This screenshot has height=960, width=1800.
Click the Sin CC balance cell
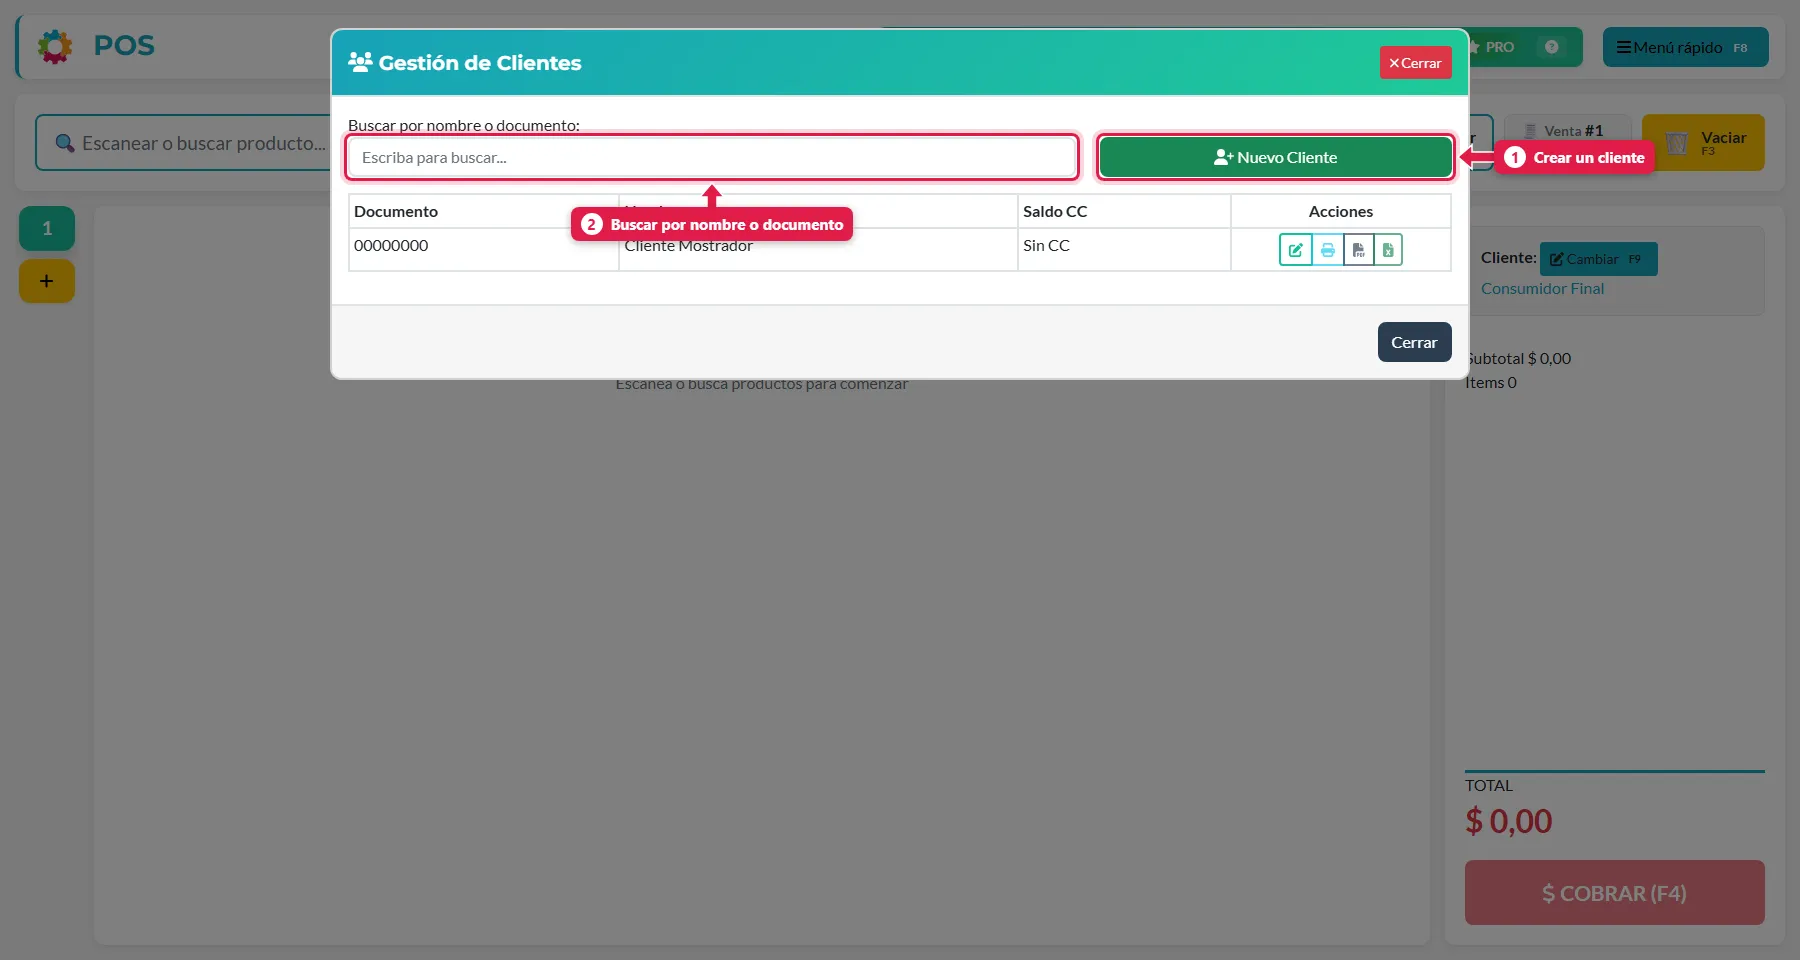pyautogui.click(x=1123, y=249)
